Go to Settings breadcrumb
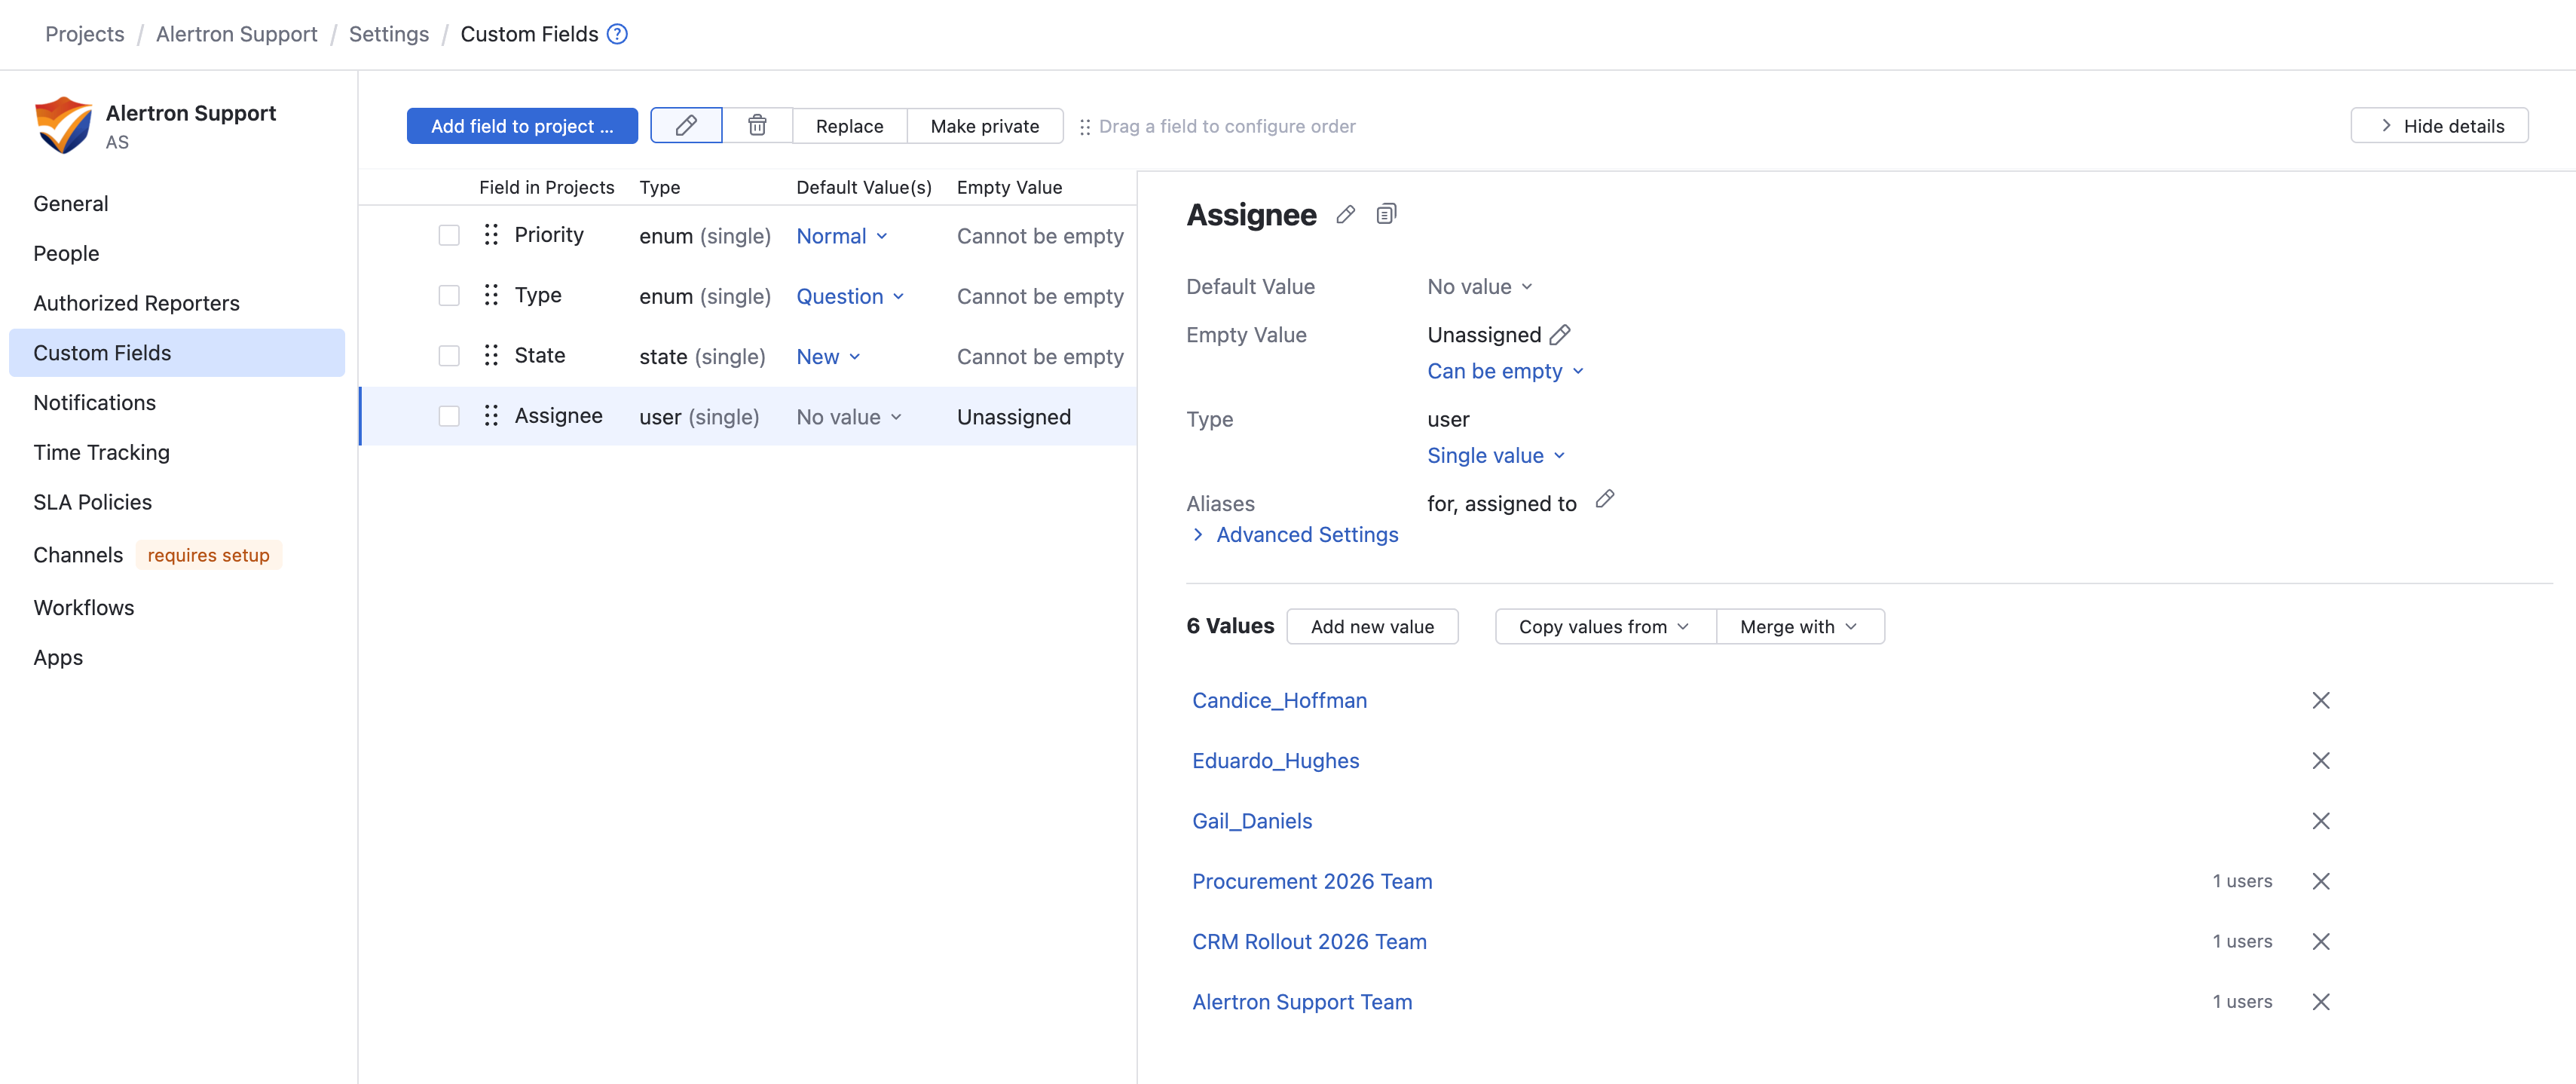2576x1084 pixels. coord(389,34)
